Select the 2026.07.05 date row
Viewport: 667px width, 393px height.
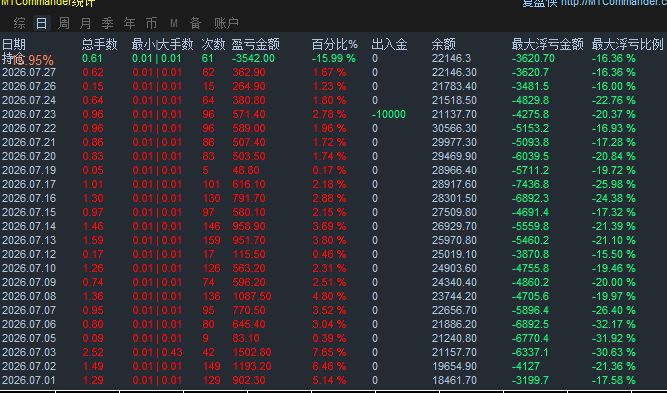pos(29,339)
